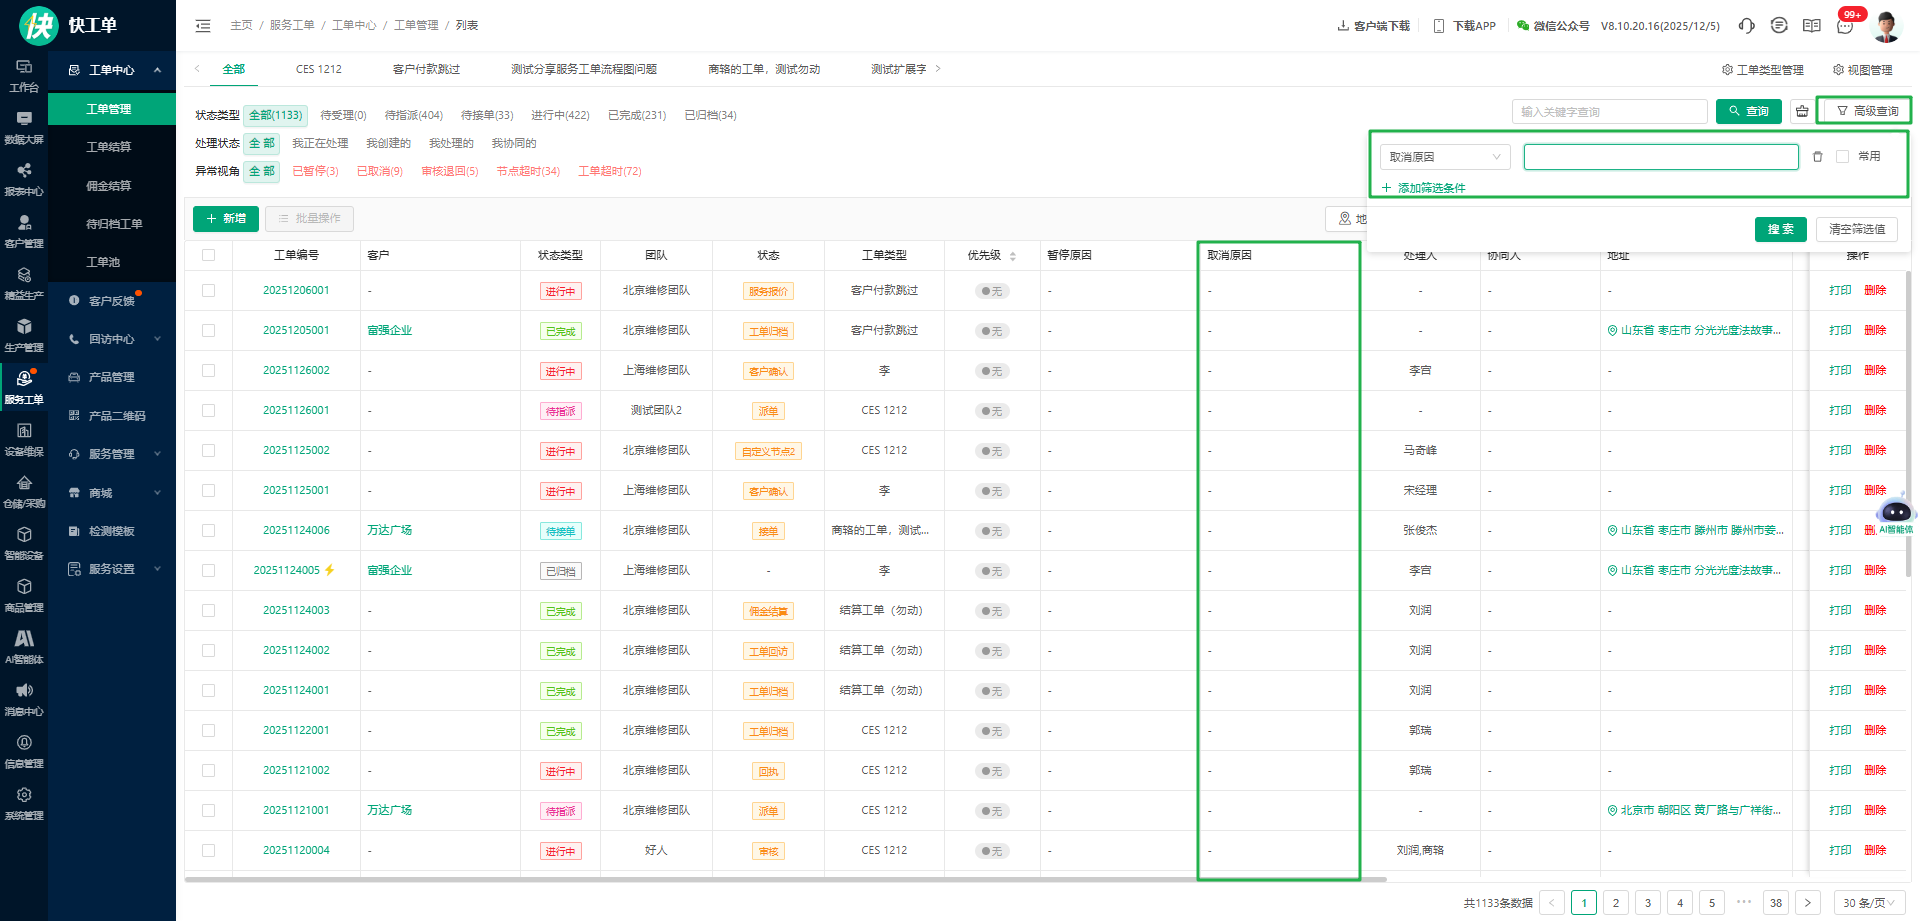The image size is (1920, 921).
Task: Click the 系统管理 gear icon in sidebar
Action: pos(24,795)
